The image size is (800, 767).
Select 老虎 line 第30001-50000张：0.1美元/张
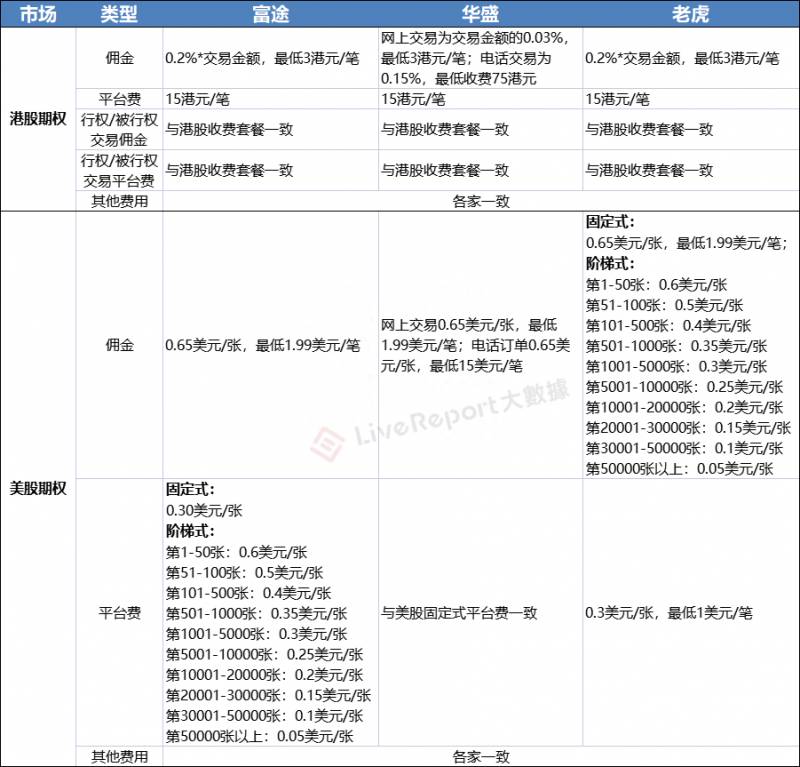tap(684, 448)
